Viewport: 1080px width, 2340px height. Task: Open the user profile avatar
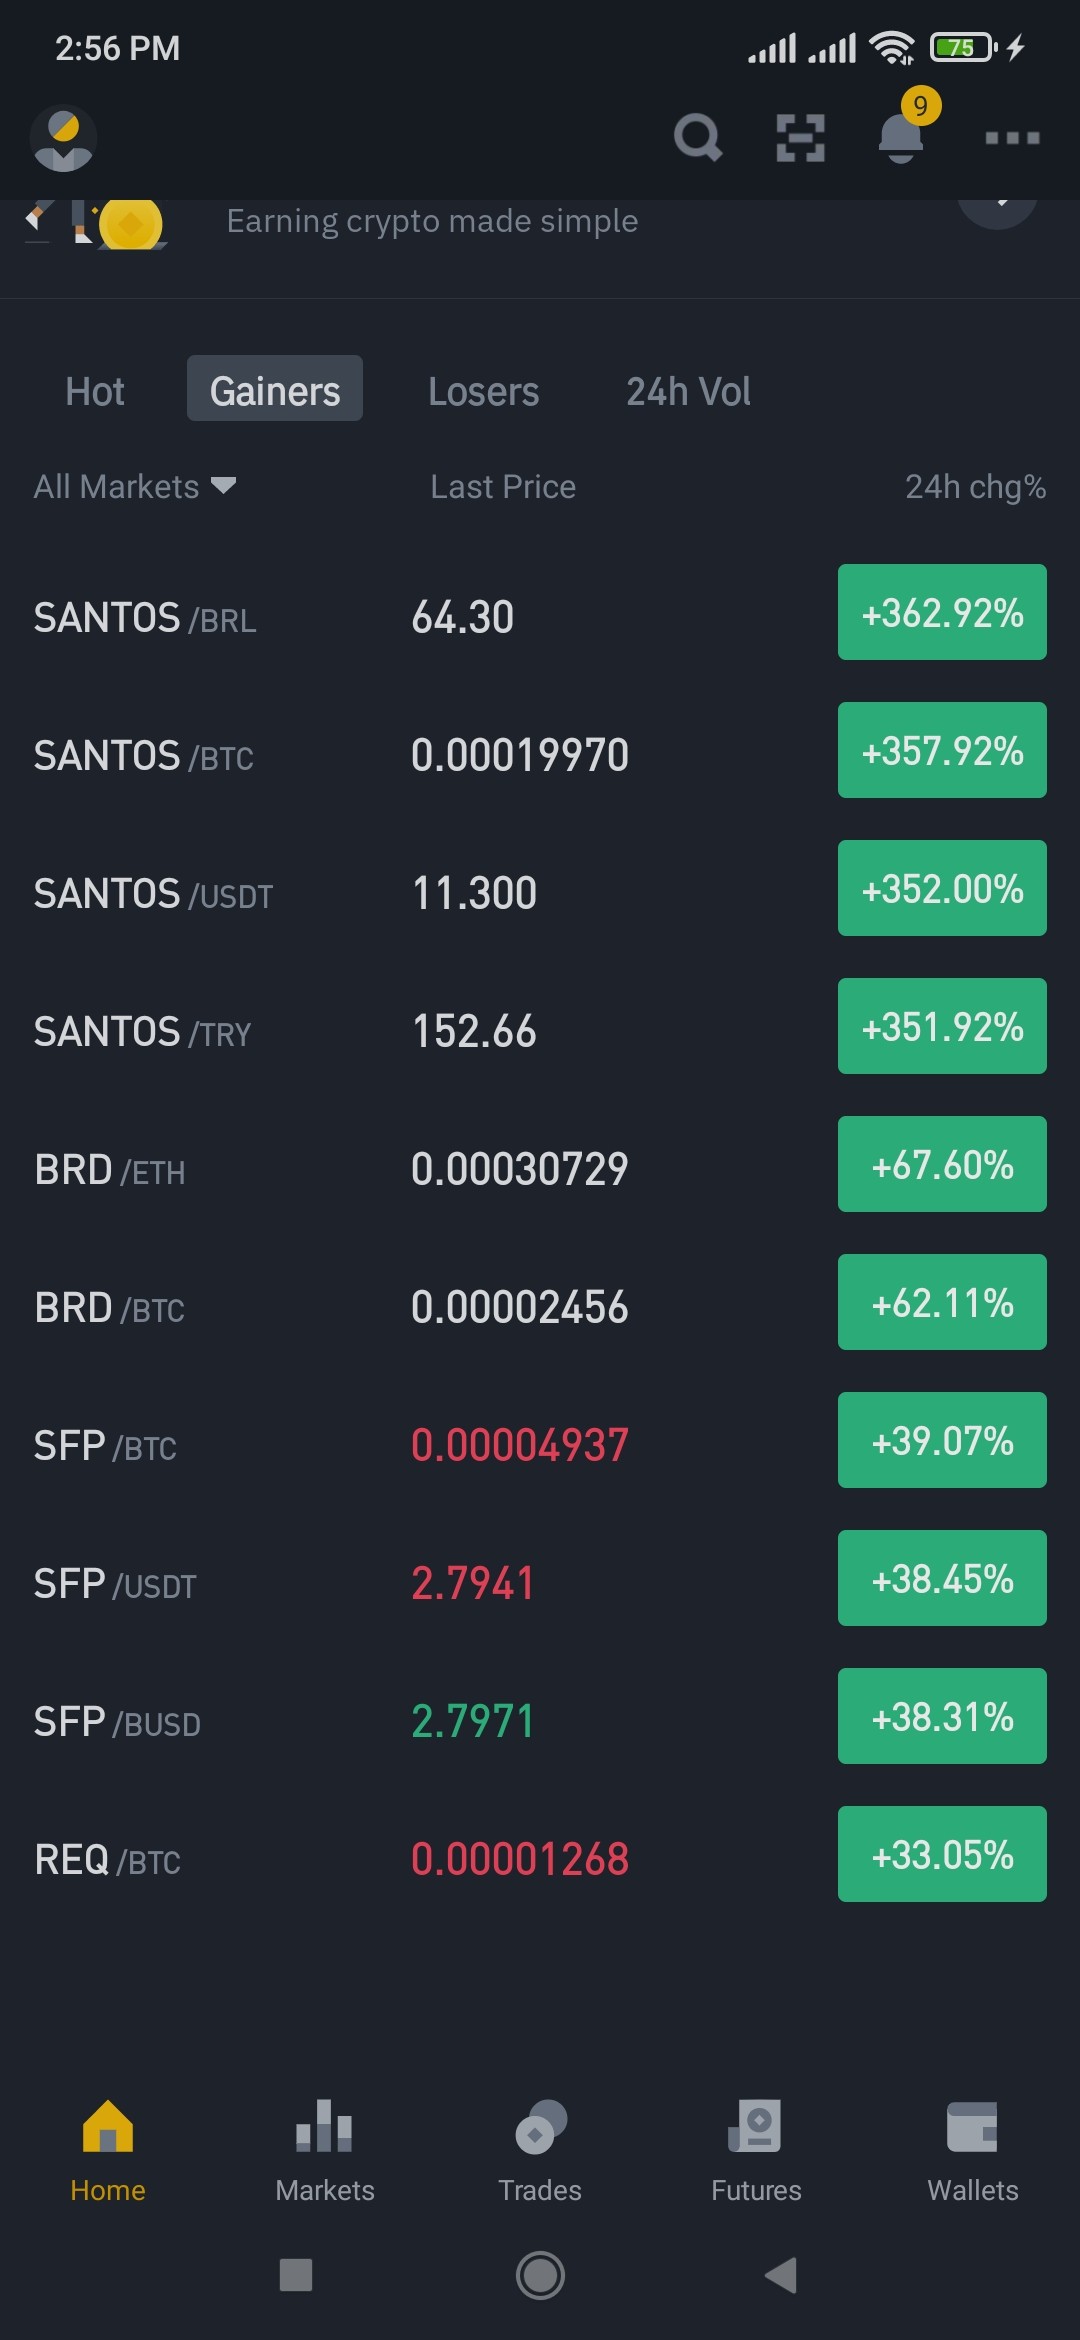(x=63, y=138)
